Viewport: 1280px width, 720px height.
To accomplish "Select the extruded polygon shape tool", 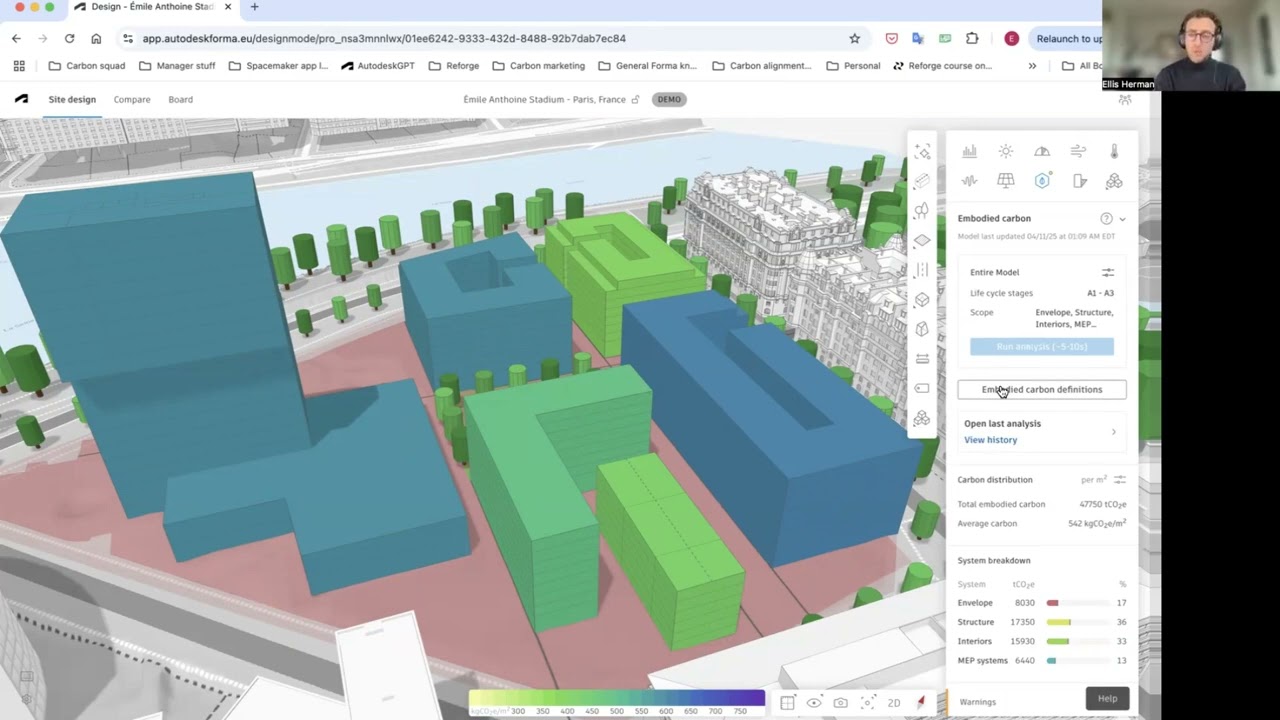I will (x=922, y=329).
